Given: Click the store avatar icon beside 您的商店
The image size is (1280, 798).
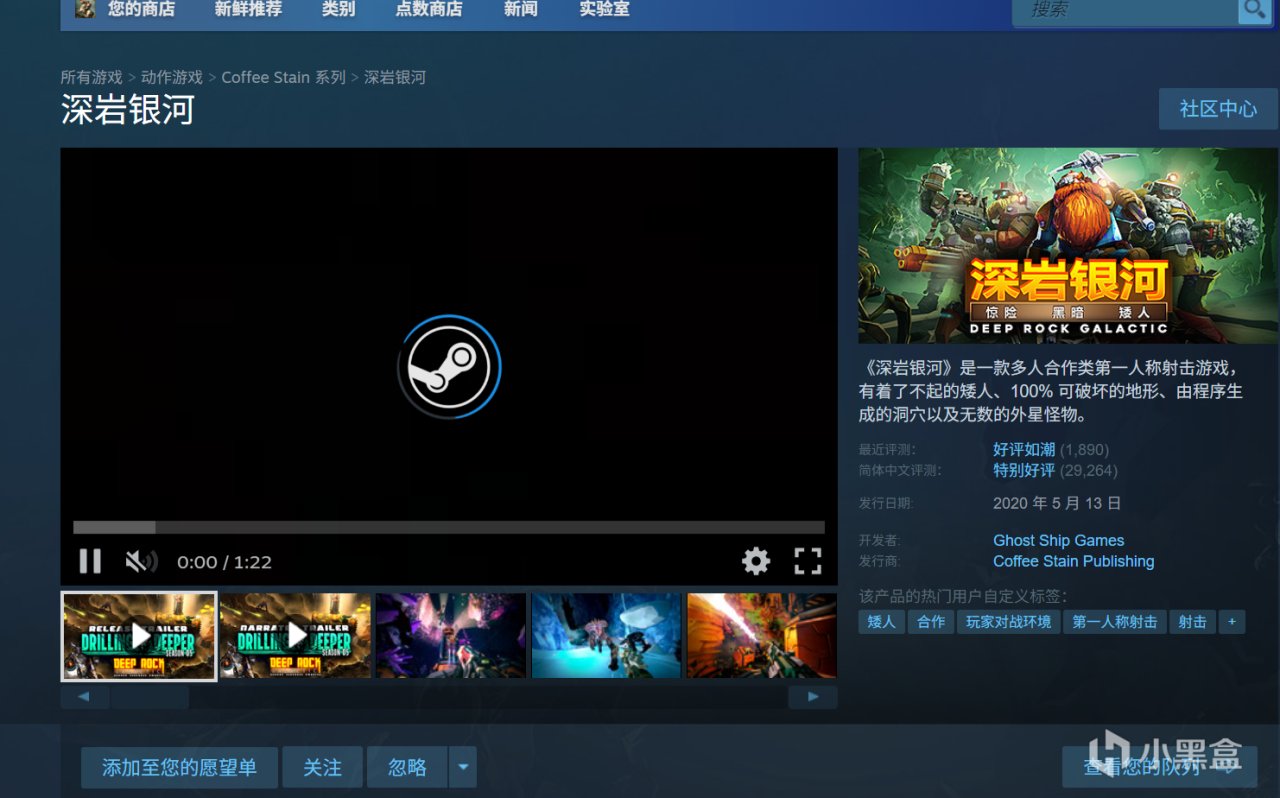Looking at the screenshot, I should pyautogui.click(x=85, y=9).
